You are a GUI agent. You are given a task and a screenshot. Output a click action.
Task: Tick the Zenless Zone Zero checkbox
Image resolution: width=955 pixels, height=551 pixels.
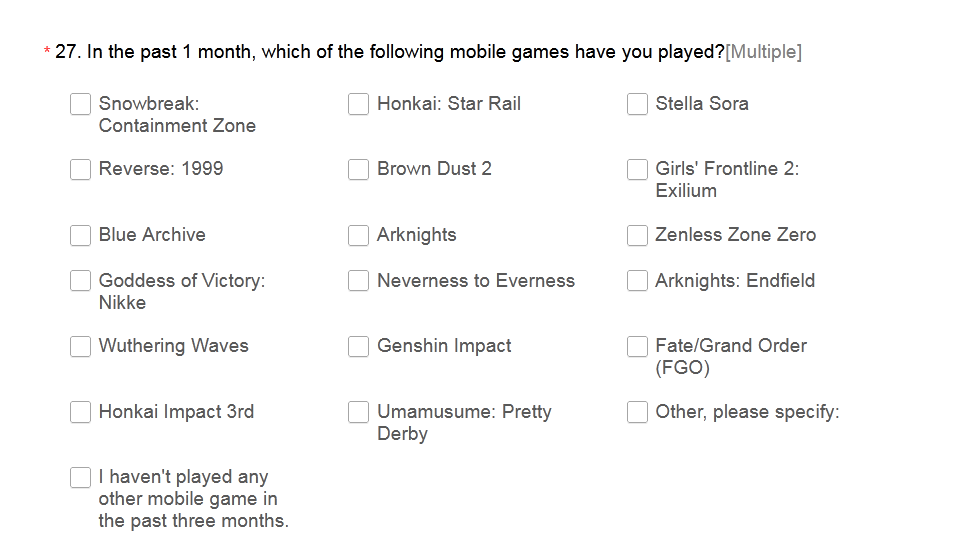(637, 235)
